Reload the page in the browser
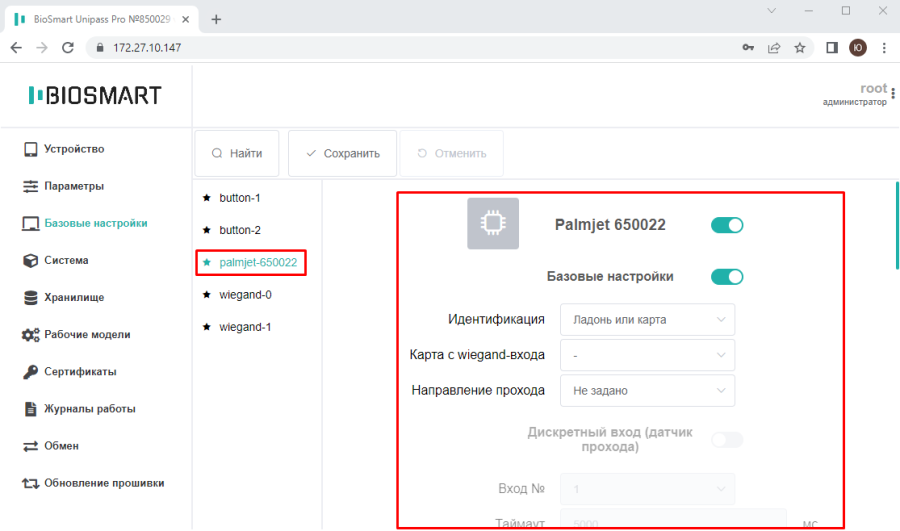This screenshot has height=531, width=900. [68, 48]
